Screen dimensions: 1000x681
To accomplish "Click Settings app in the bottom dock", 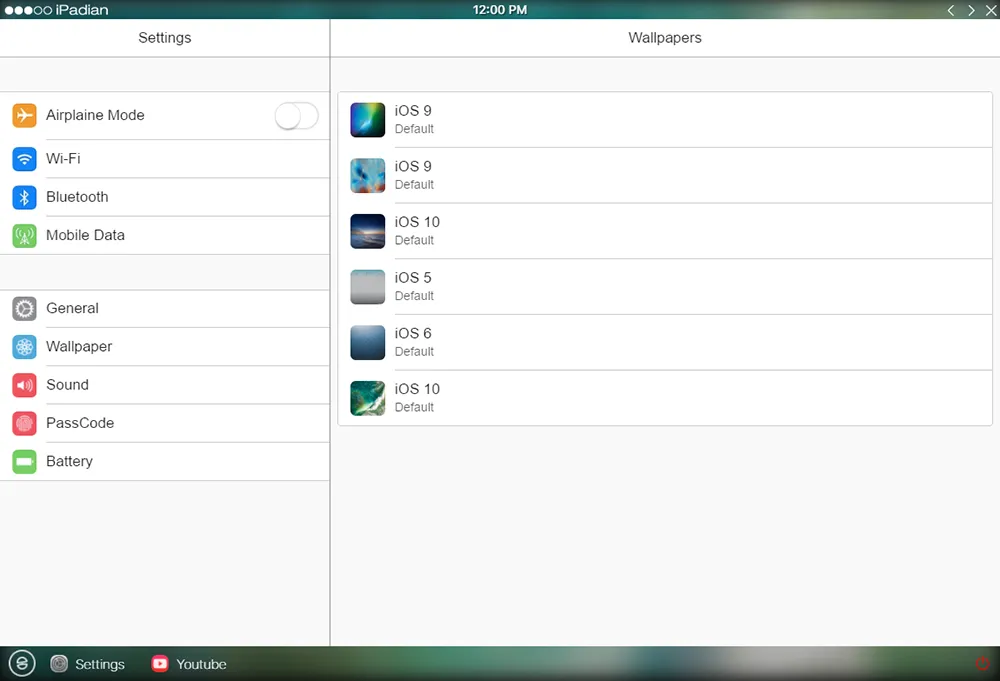I will 87,664.
